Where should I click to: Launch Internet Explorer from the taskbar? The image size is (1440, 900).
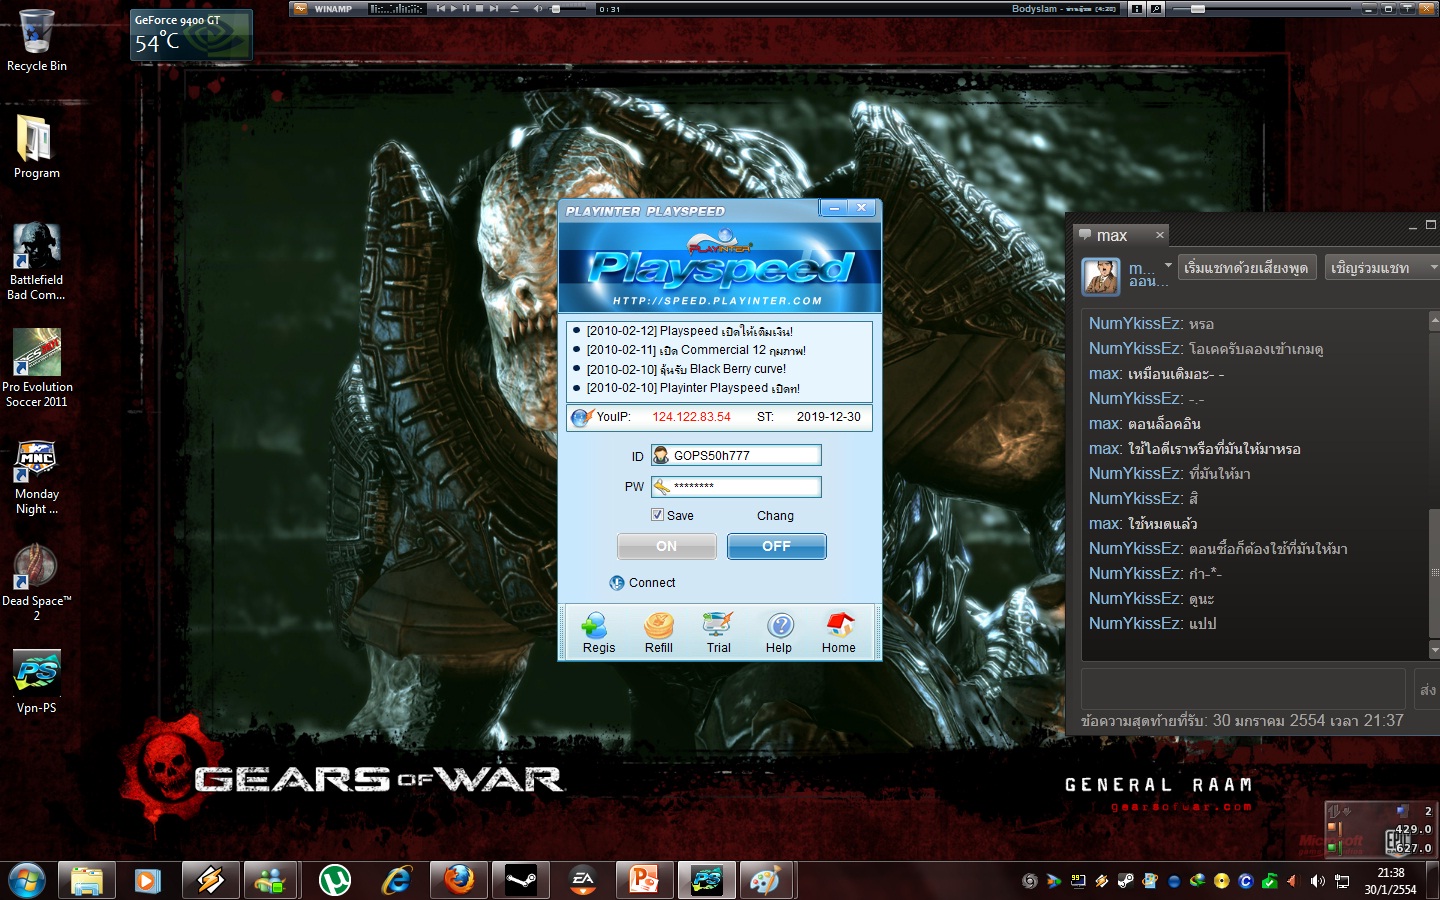point(397,880)
